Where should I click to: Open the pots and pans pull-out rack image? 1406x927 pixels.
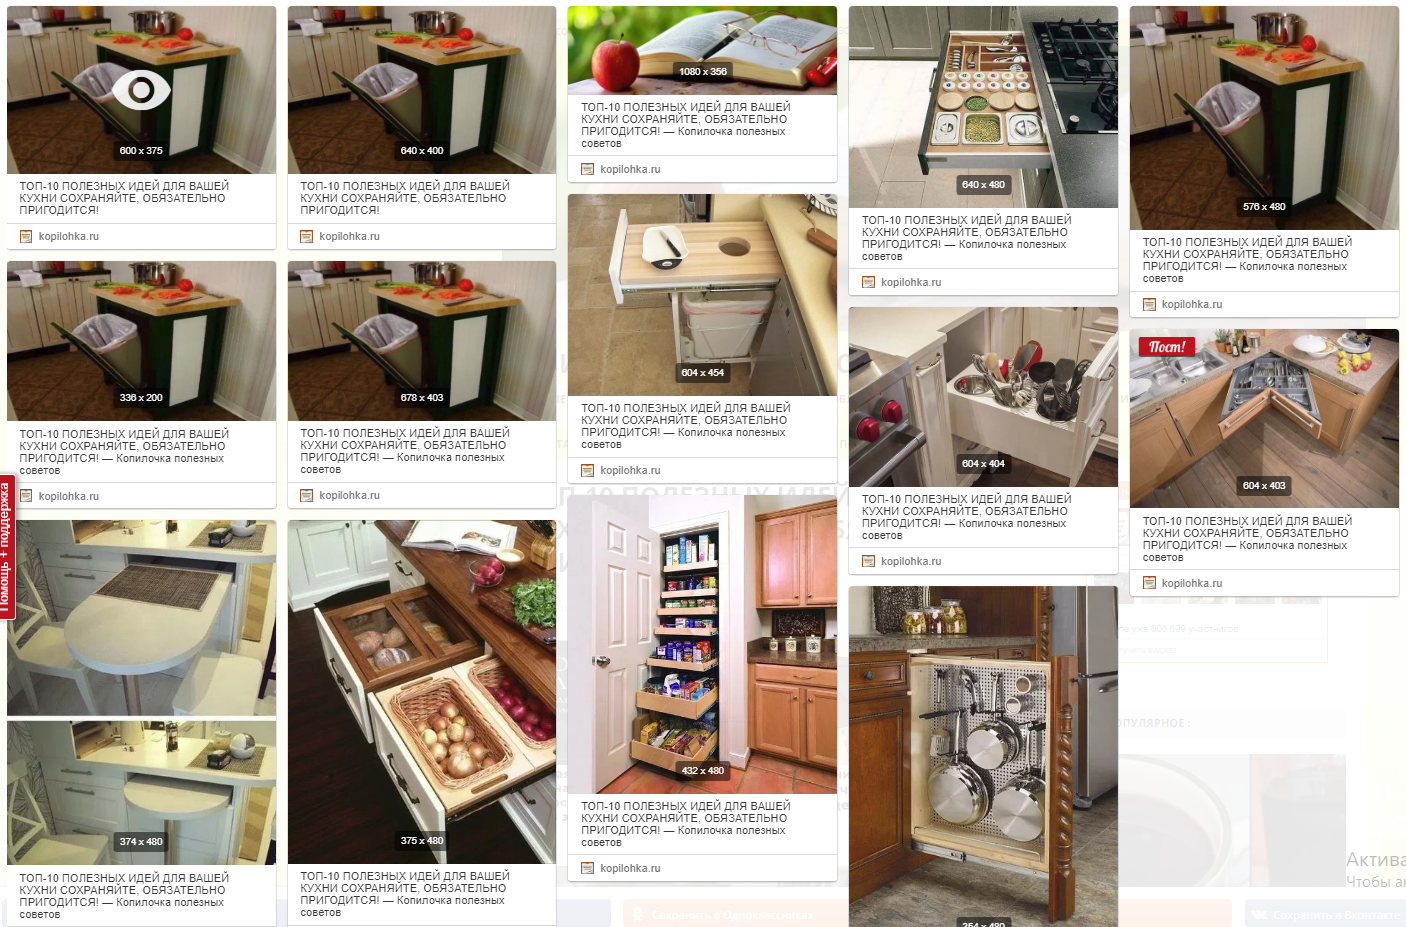983,756
